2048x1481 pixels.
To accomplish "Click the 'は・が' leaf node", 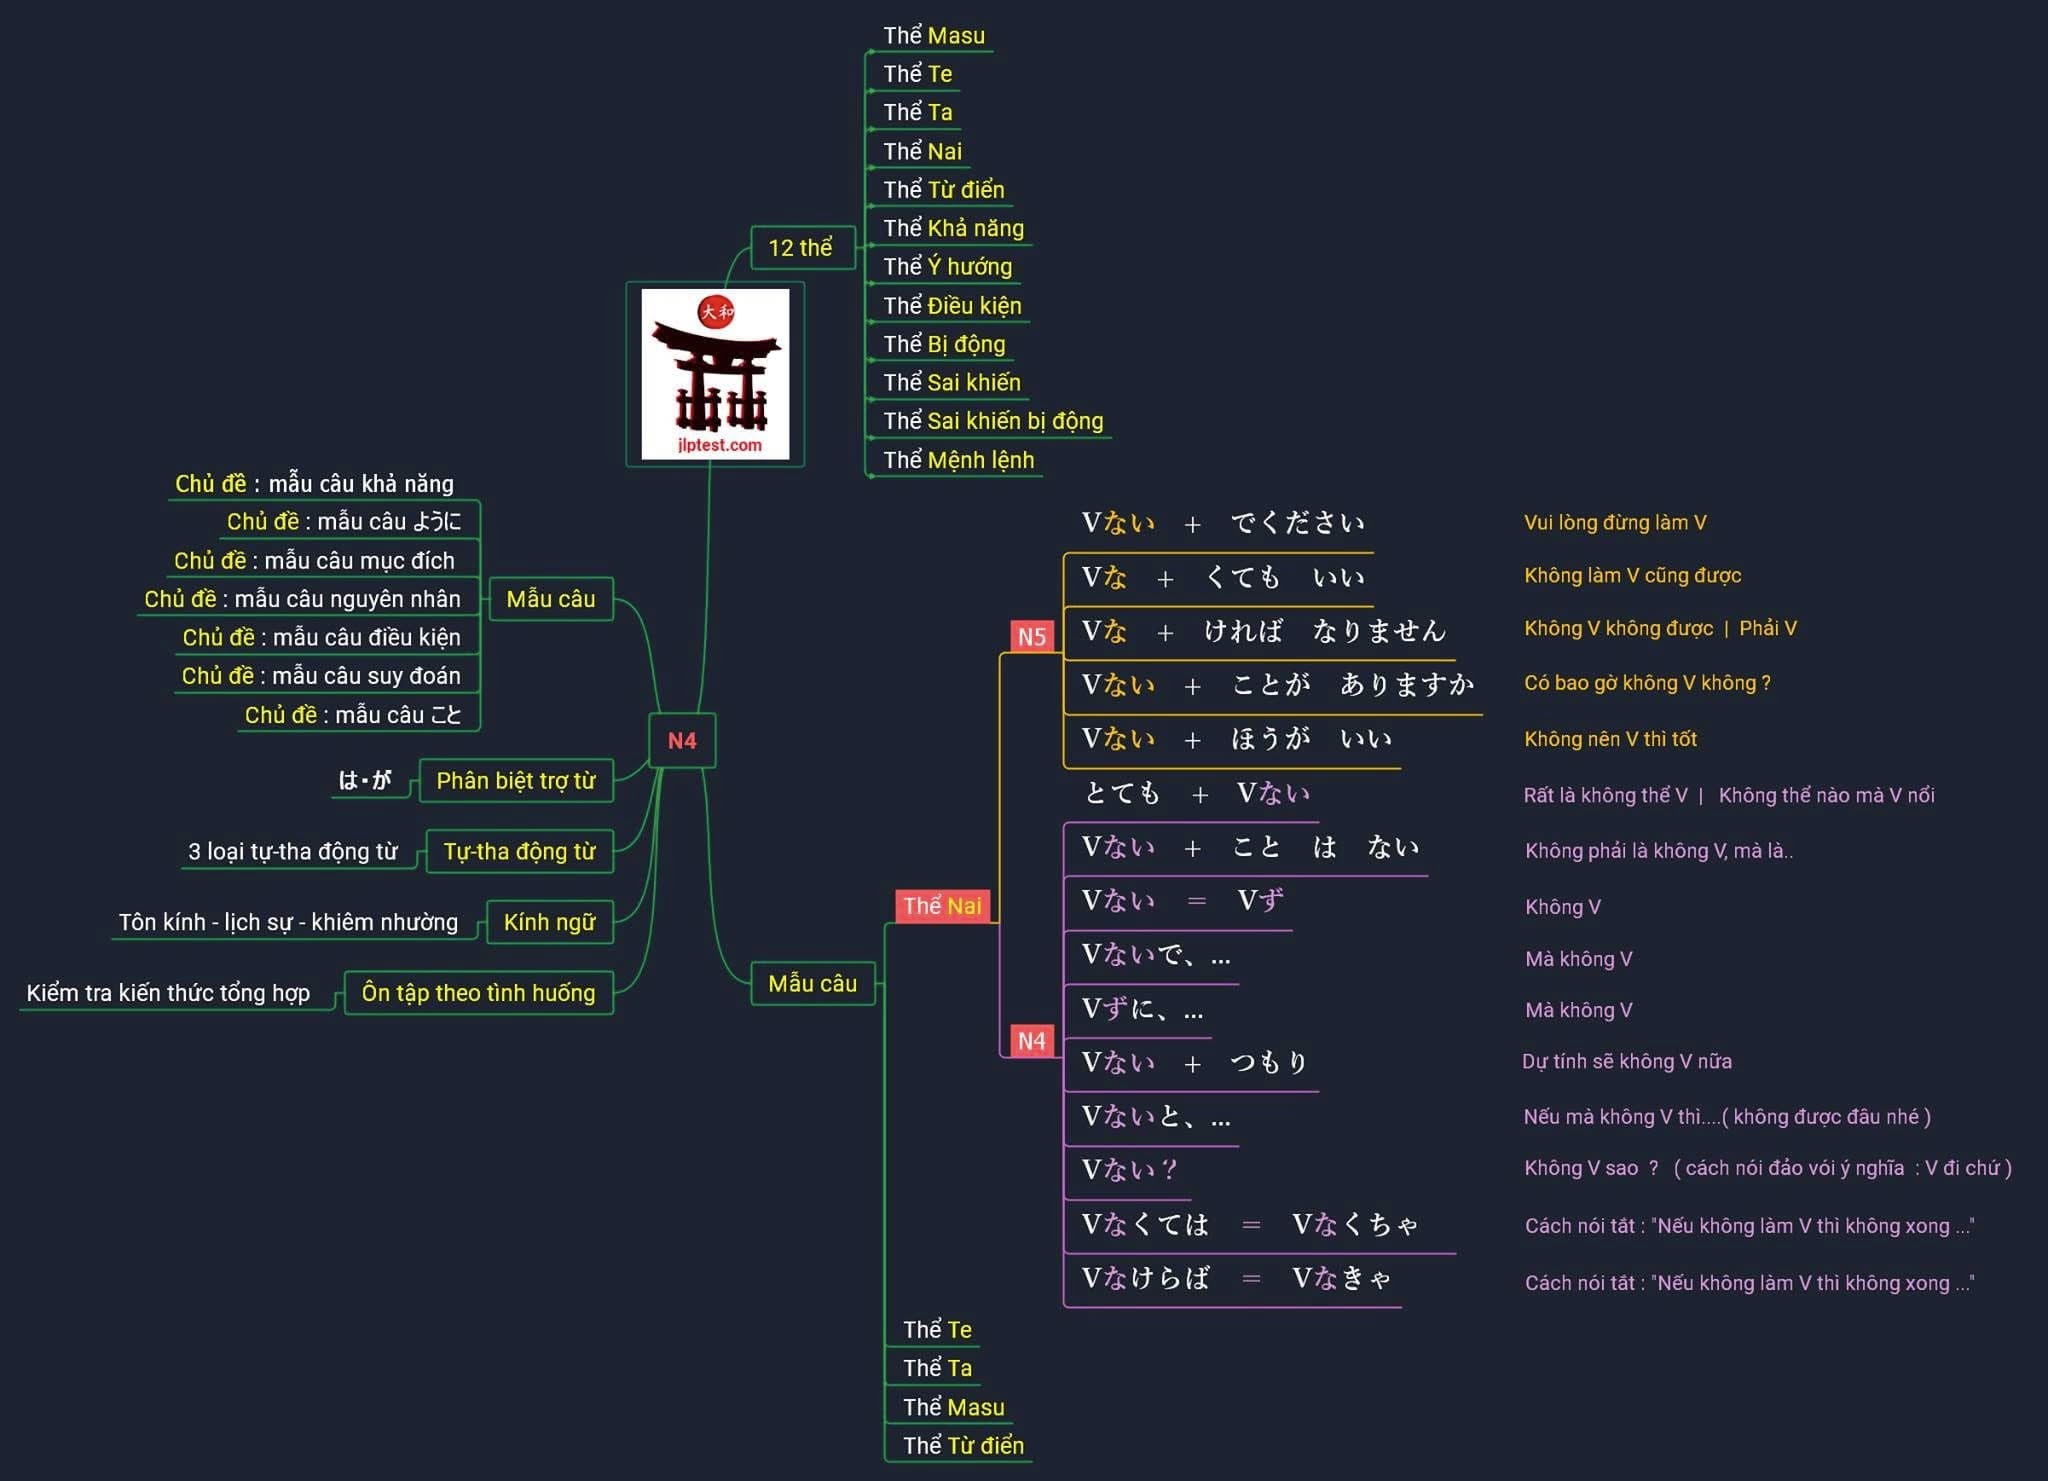I will click(364, 780).
